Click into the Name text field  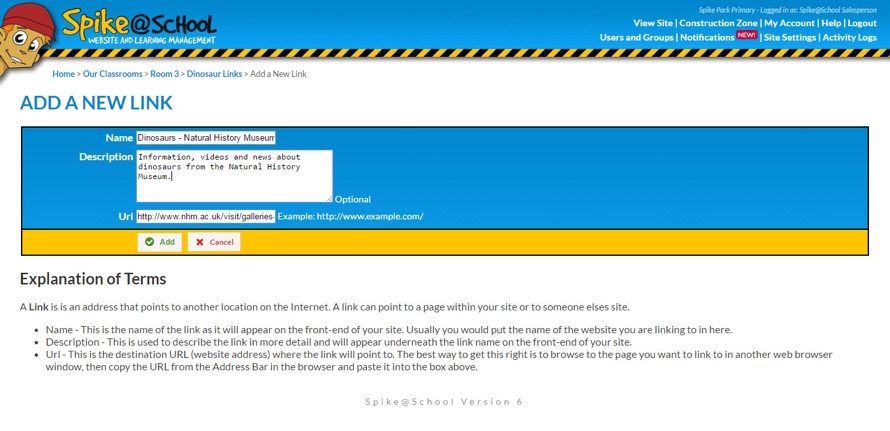(205, 138)
